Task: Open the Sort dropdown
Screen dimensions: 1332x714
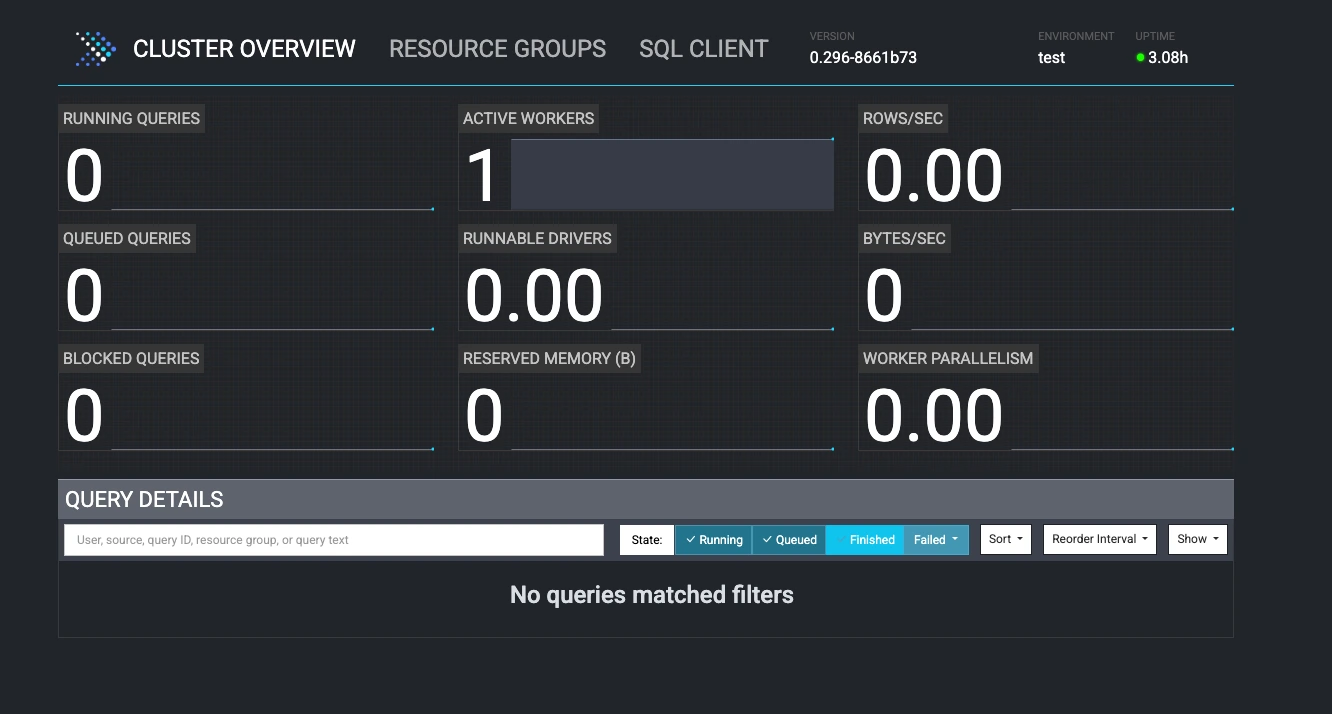Action: [1005, 539]
